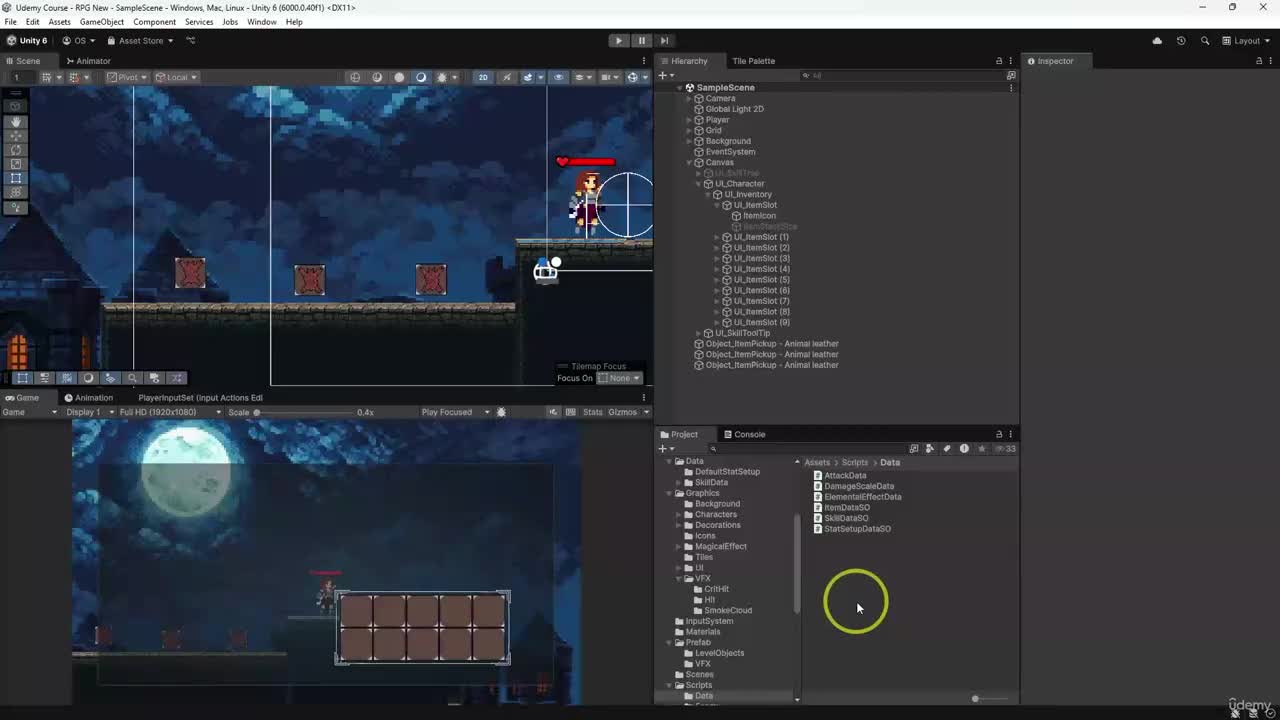
Task: Open the Component menu
Action: [x=154, y=22]
